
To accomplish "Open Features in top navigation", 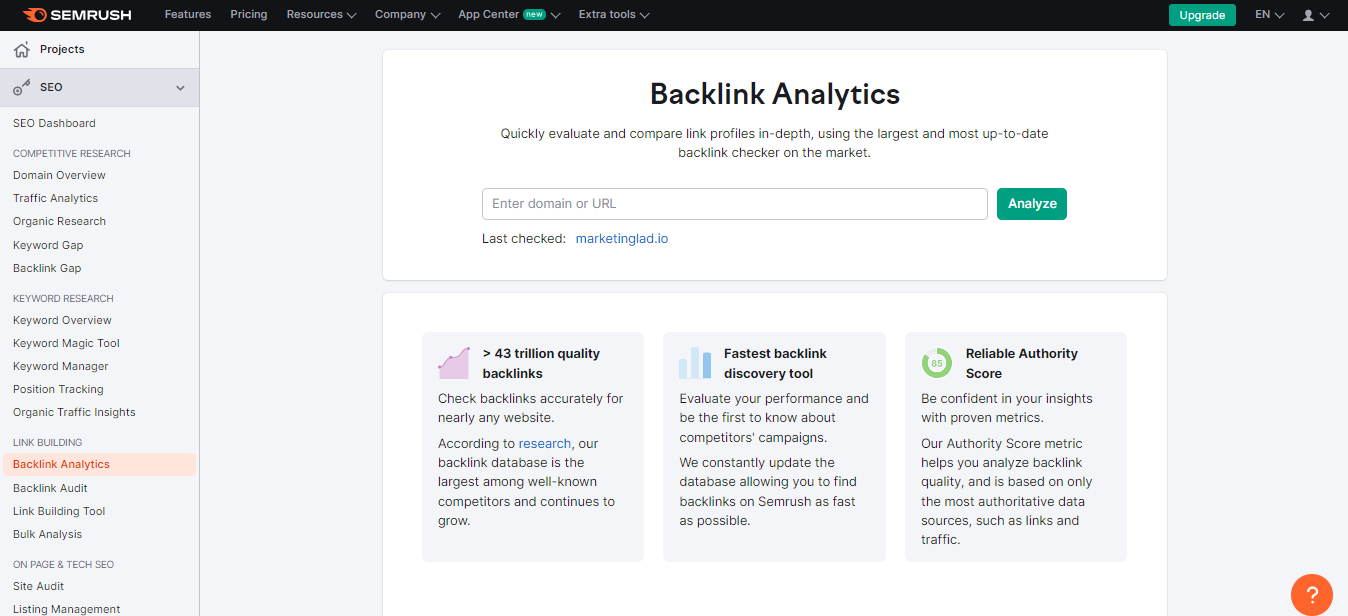I will tap(188, 15).
